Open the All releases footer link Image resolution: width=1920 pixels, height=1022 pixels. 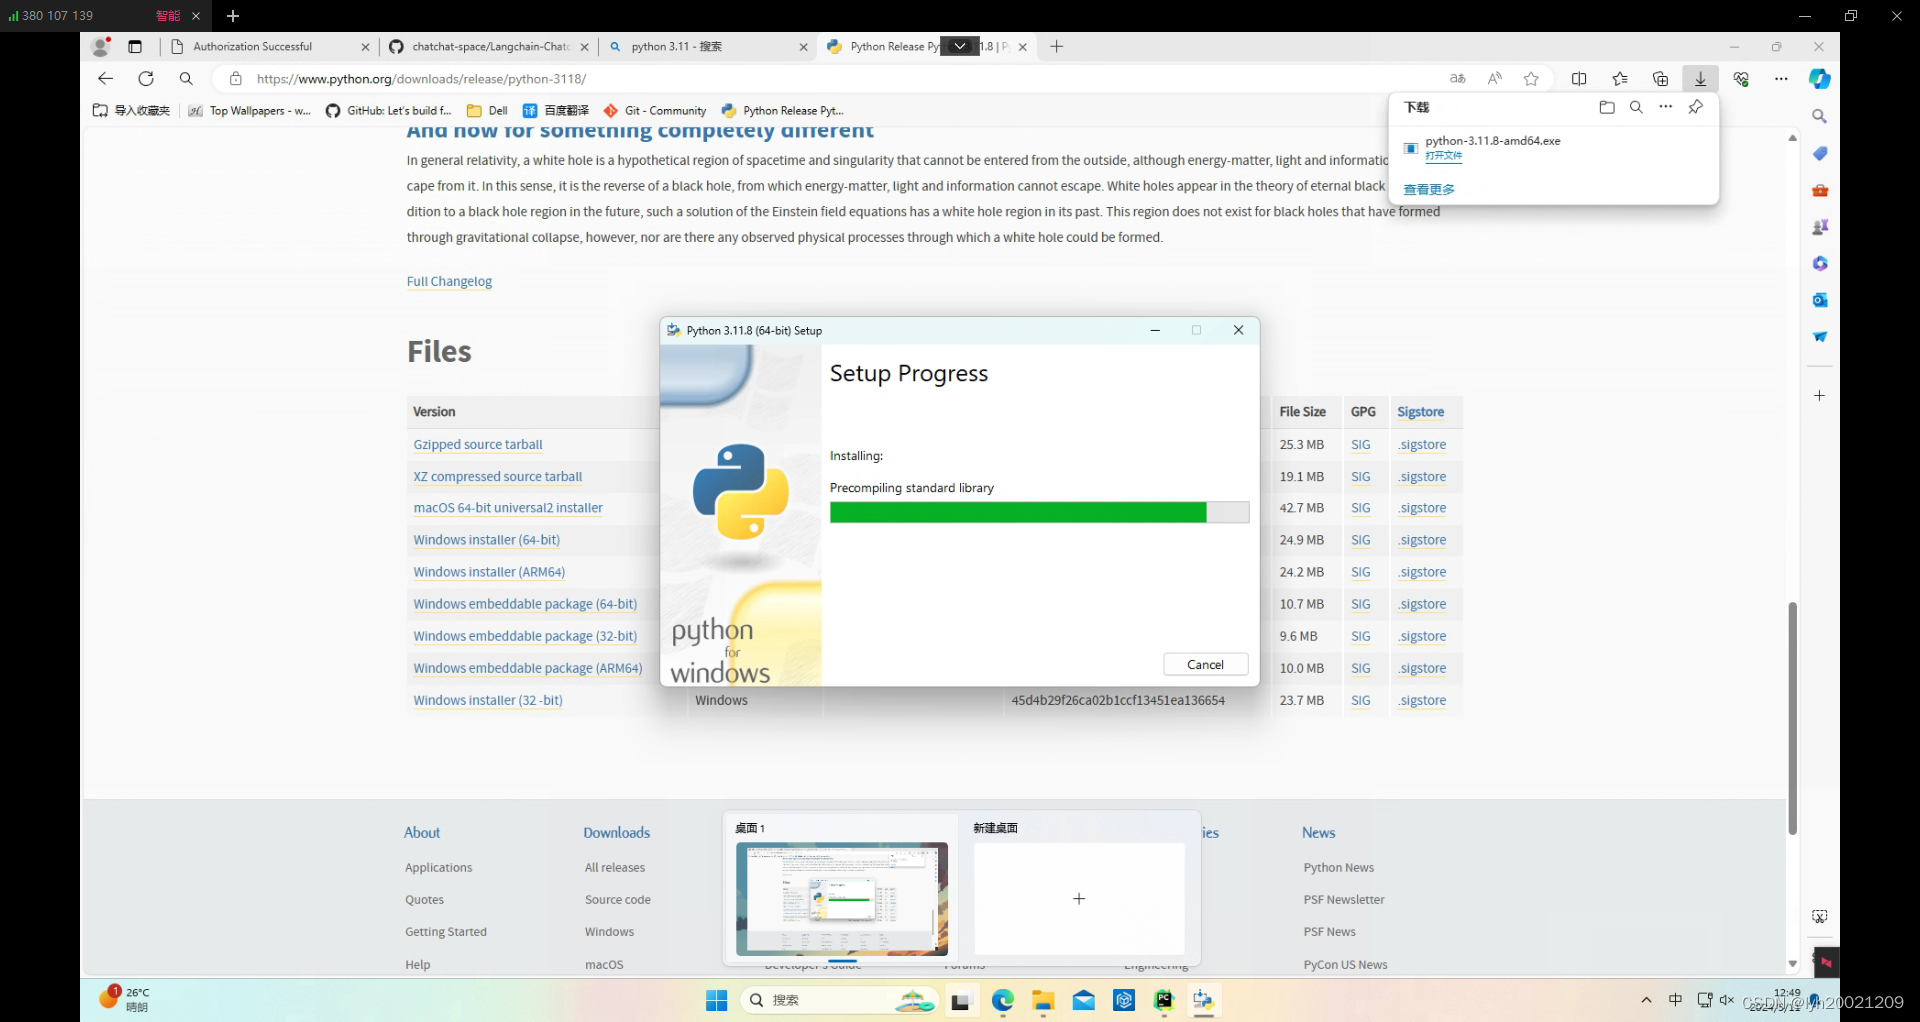click(x=615, y=868)
